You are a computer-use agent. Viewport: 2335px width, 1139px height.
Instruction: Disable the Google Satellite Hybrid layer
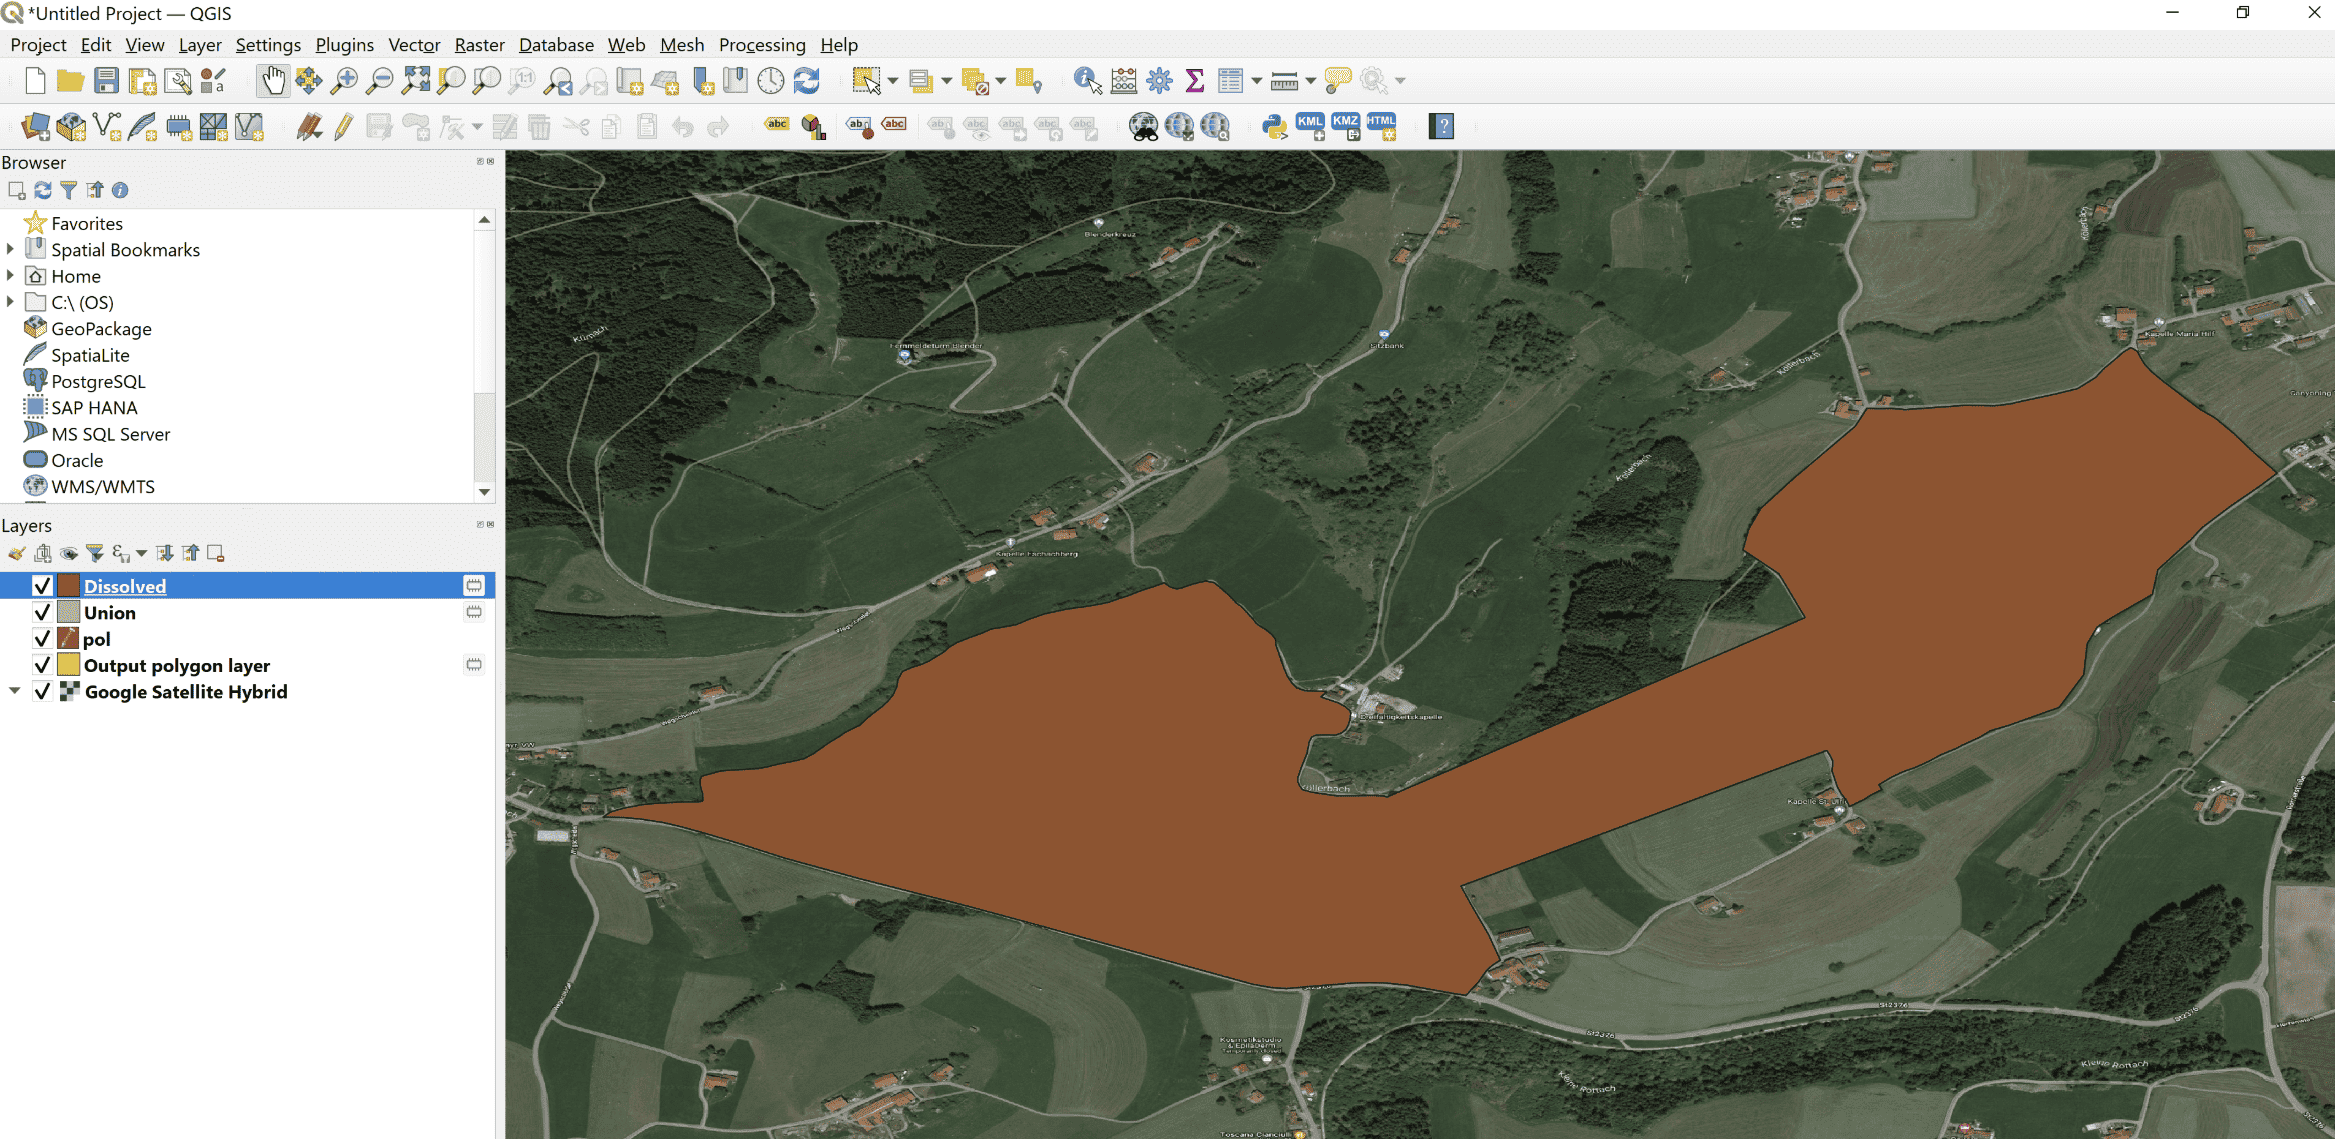tap(42, 691)
